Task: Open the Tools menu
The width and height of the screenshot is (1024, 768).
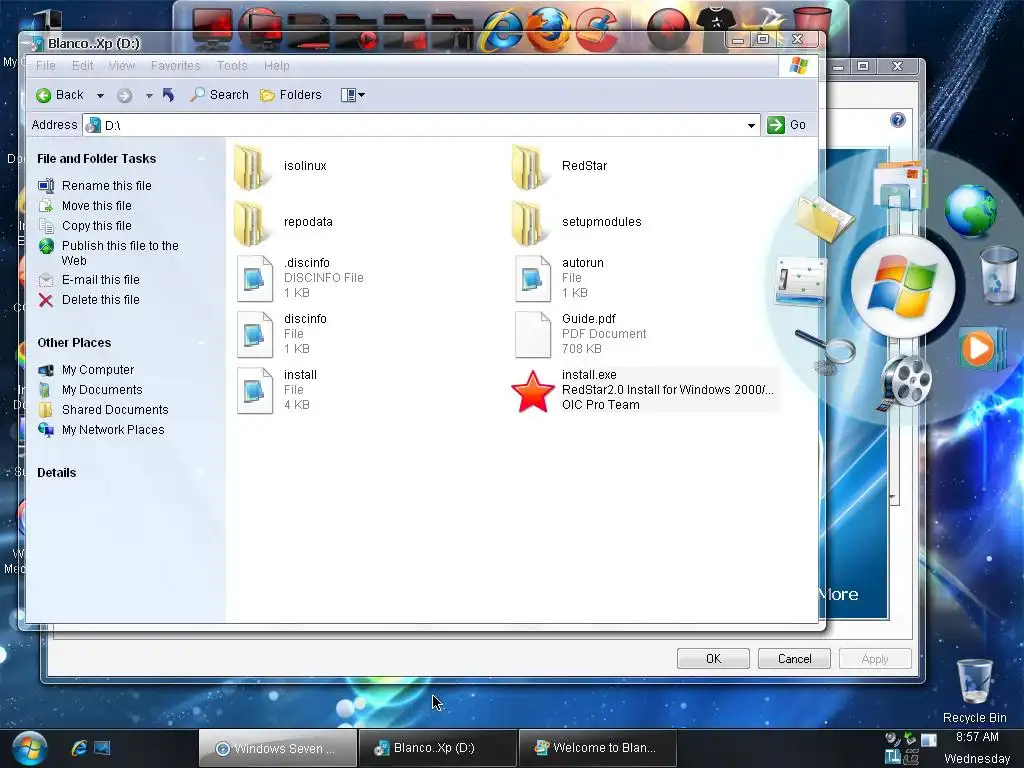Action: pos(232,66)
